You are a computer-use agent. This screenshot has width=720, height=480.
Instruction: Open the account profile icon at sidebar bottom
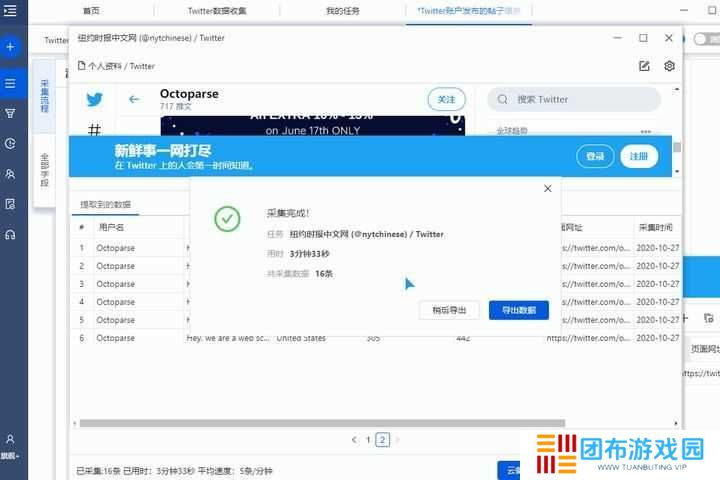click(x=10, y=439)
